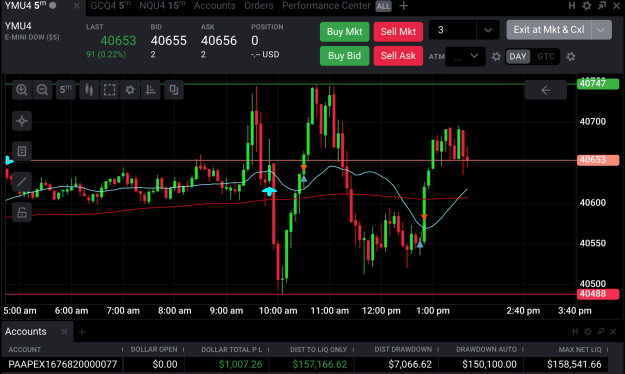The height and width of the screenshot is (374, 625).
Task: Sort by DOLLAR OPEN column header
Action: click(x=154, y=350)
